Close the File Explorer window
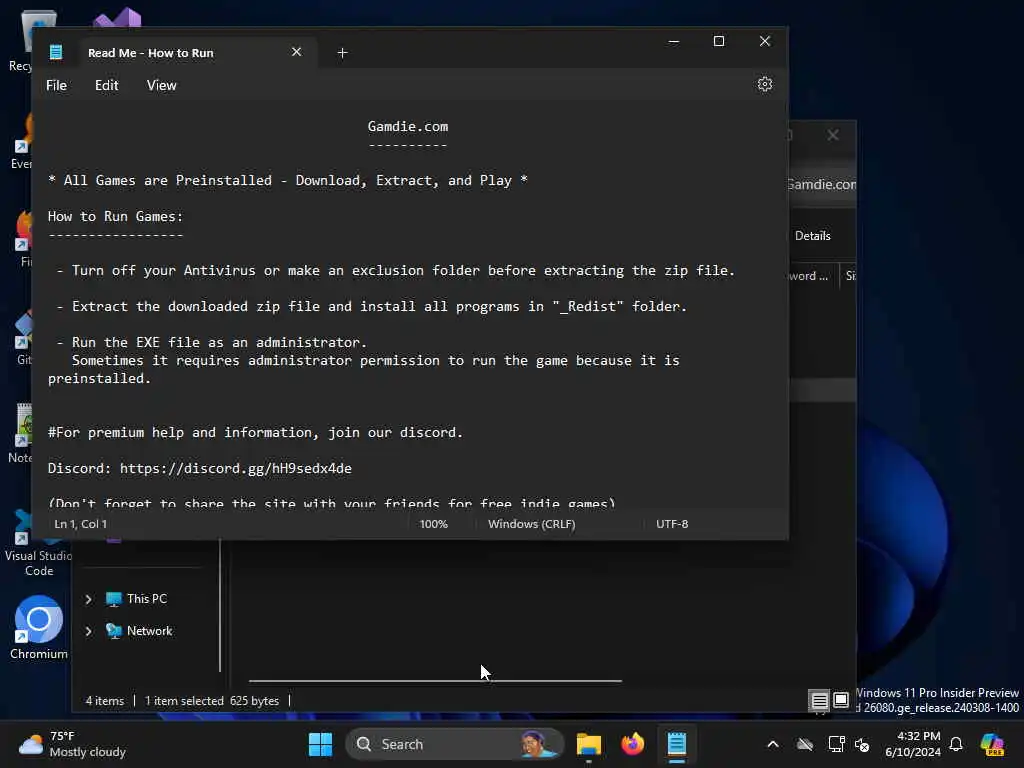The width and height of the screenshot is (1024, 768). point(833,135)
